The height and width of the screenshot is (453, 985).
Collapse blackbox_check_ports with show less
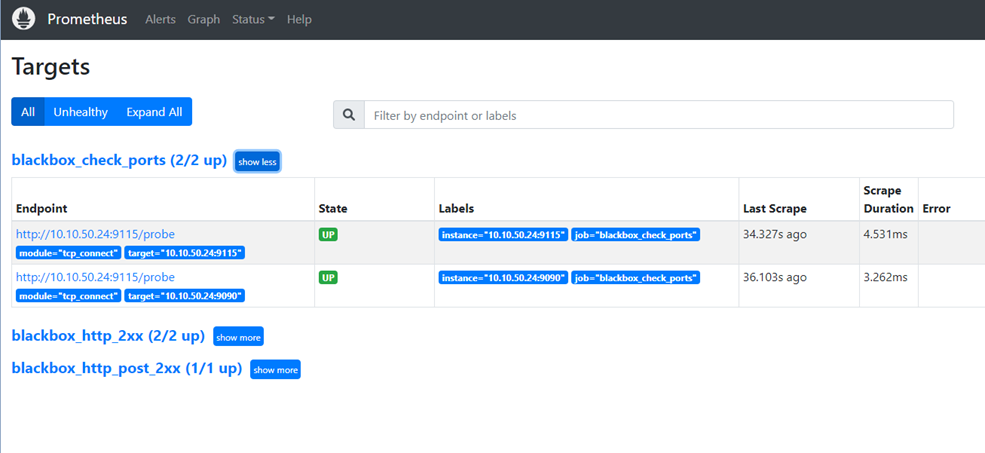tap(257, 161)
